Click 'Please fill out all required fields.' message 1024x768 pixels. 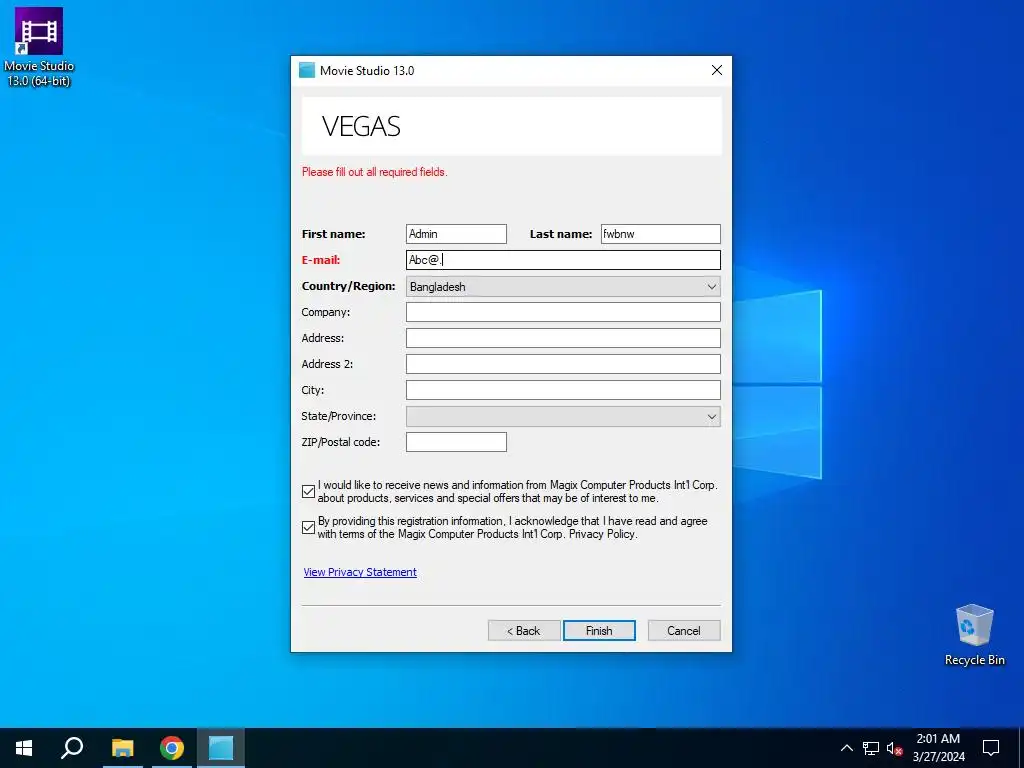[374, 172]
